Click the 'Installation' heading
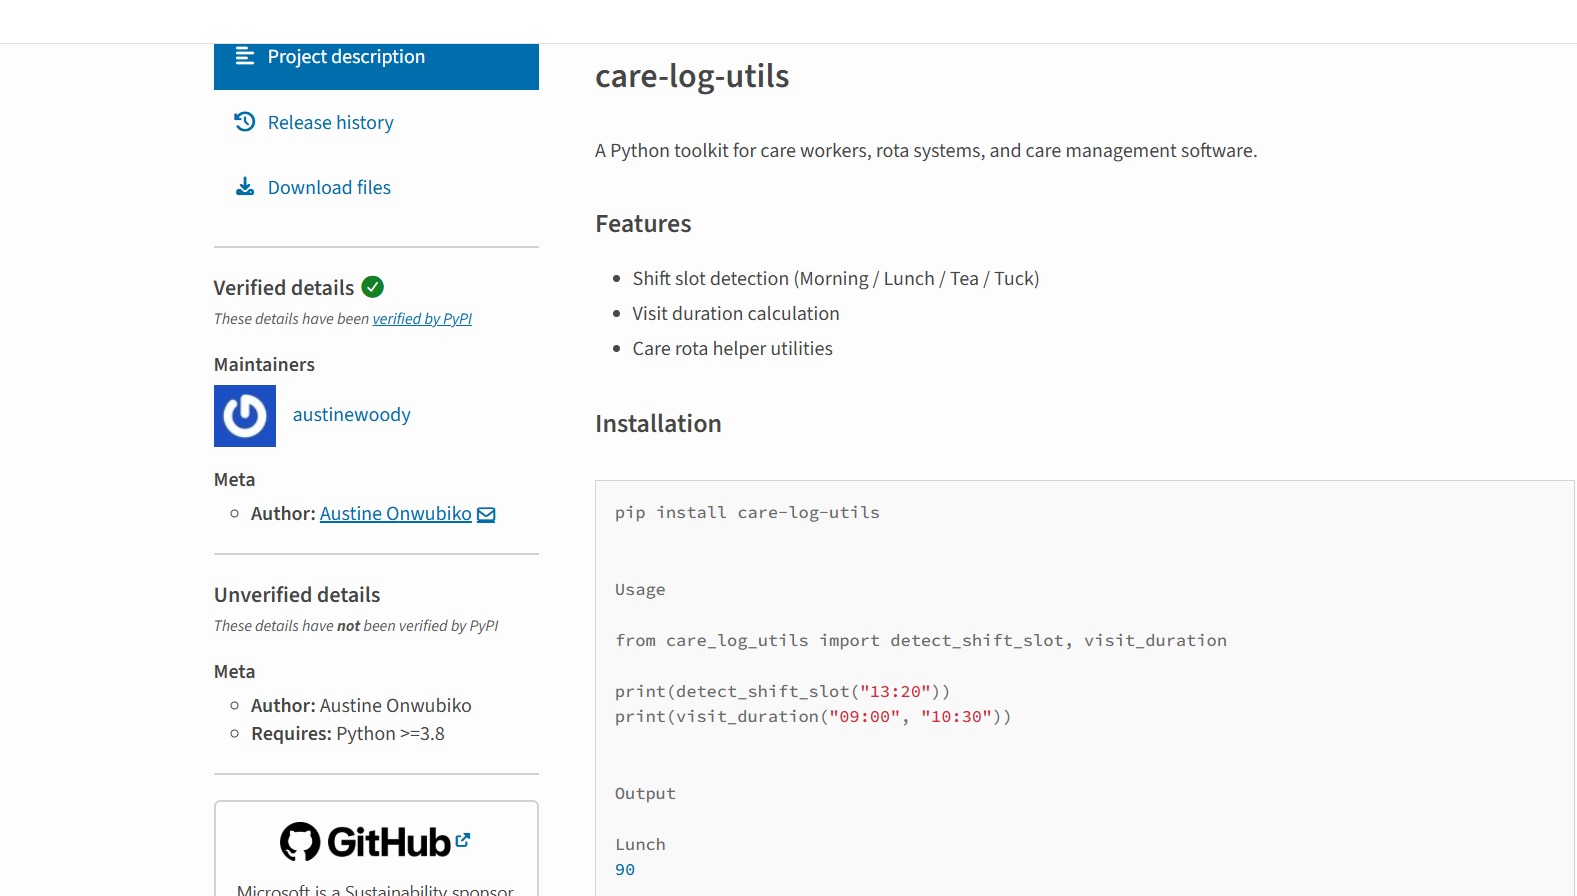The width and height of the screenshot is (1577, 896). tap(658, 424)
